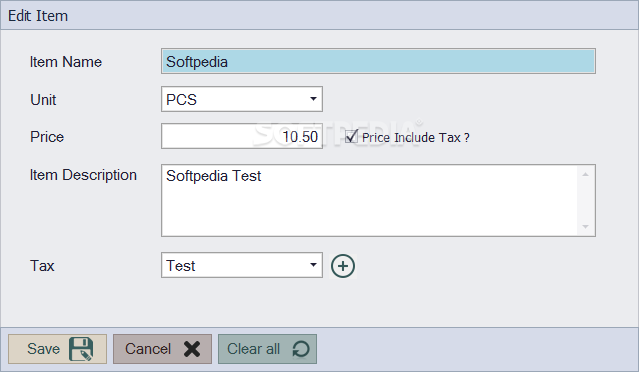Click into the Price field showing 10.50
This screenshot has width=639, height=372.
(x=242, y=136)
